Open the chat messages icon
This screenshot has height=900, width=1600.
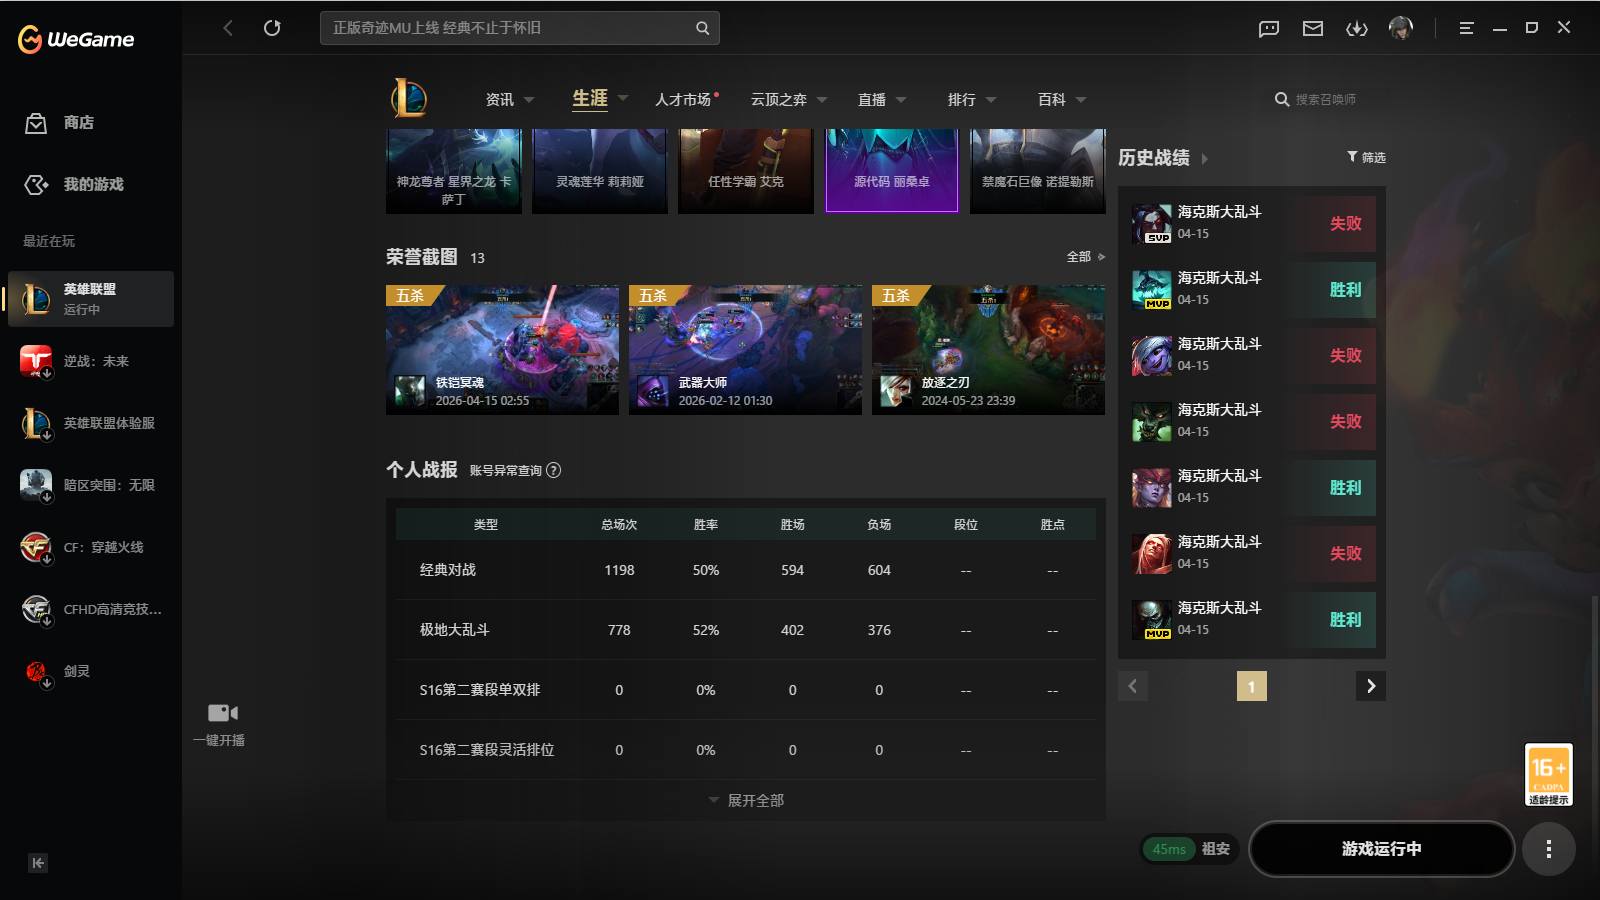click(1269, 28)
